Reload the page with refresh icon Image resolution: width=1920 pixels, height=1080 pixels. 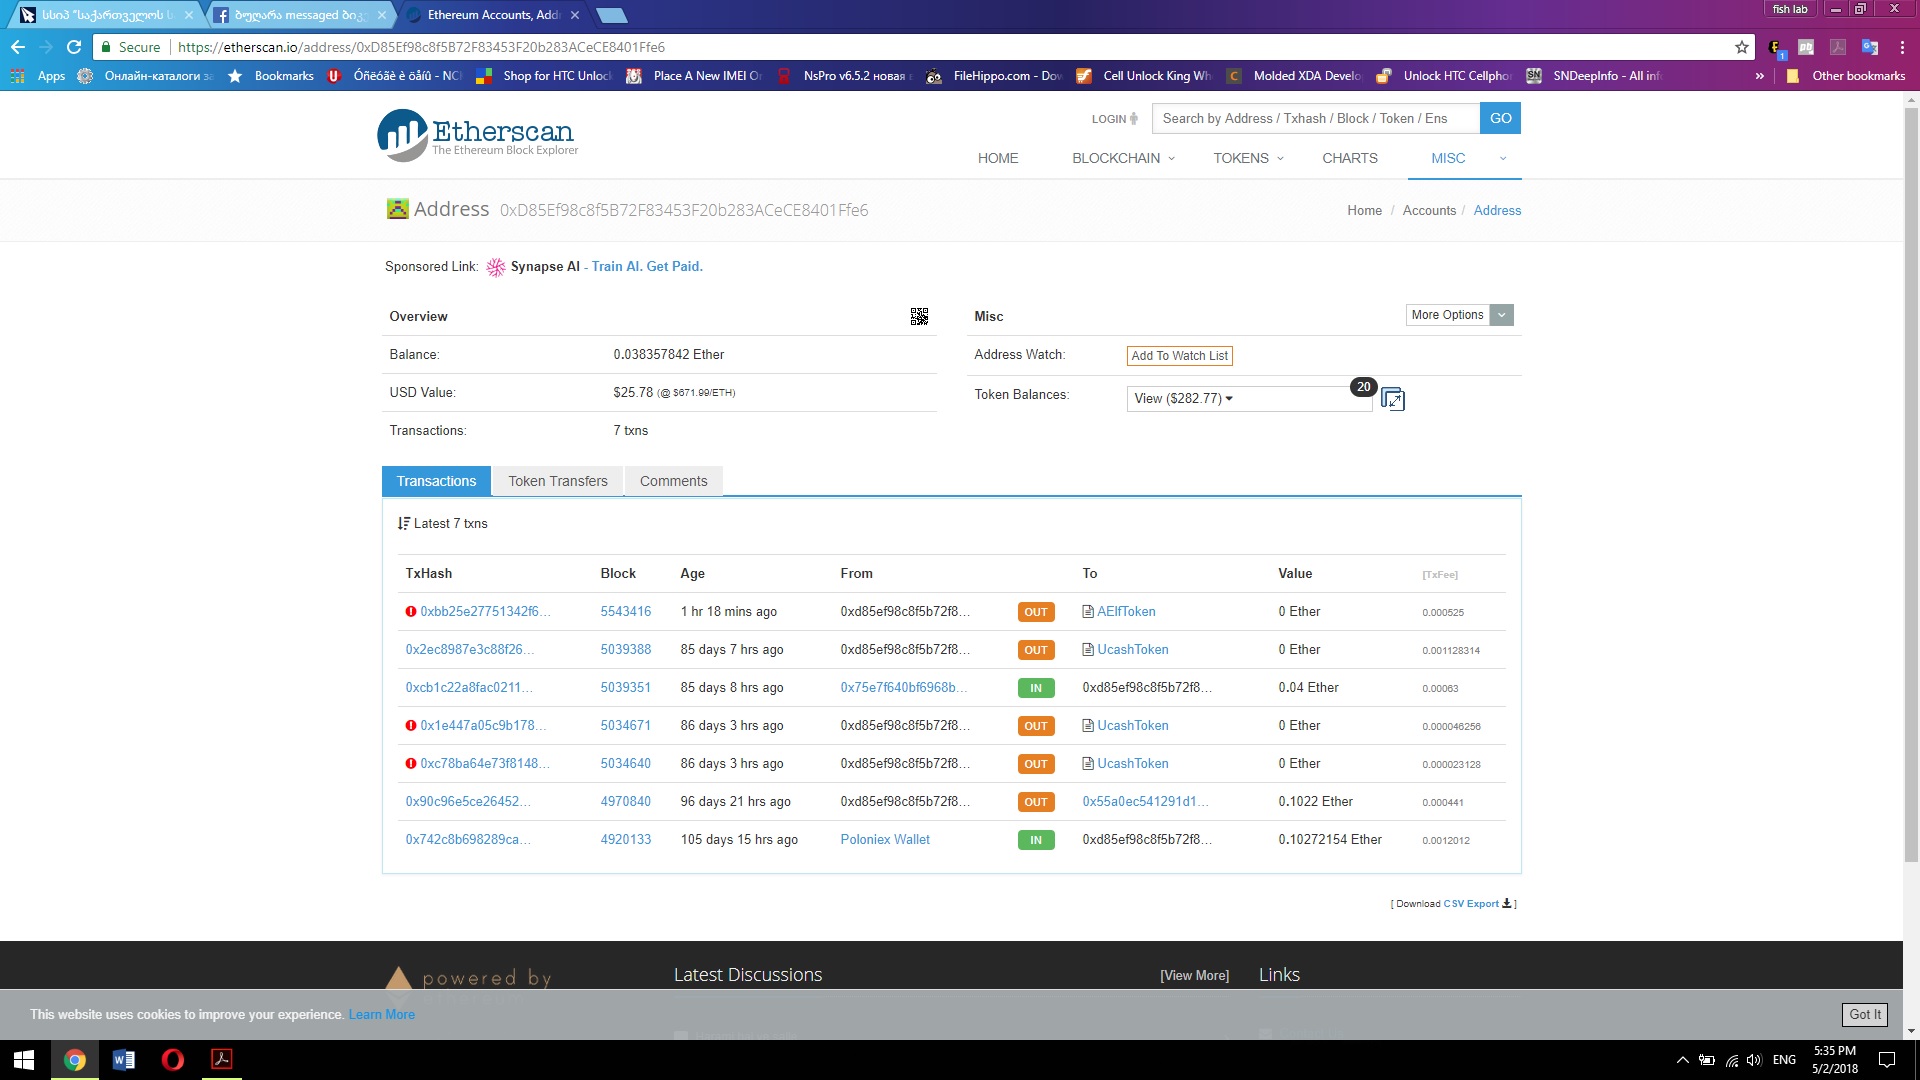click(x=74, y=47)
